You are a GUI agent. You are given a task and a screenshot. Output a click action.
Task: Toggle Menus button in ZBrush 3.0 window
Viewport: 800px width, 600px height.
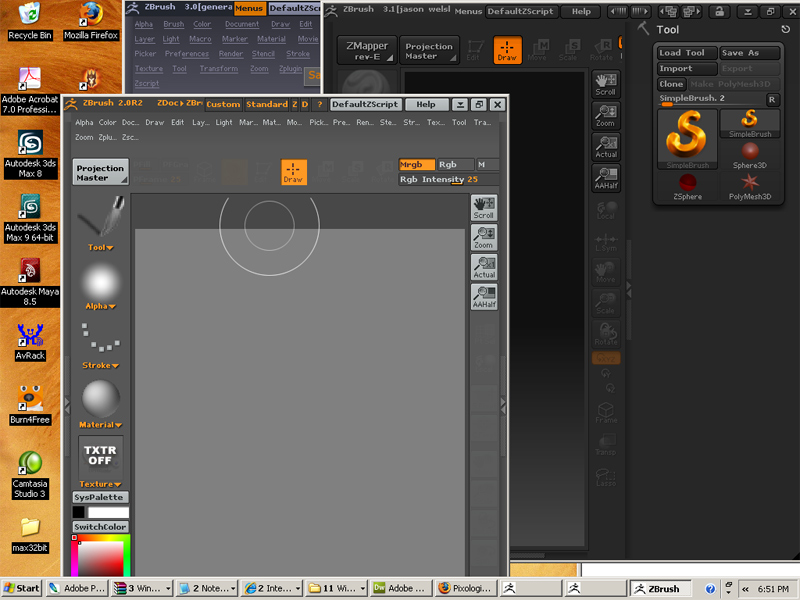click(x=249, y=8)
